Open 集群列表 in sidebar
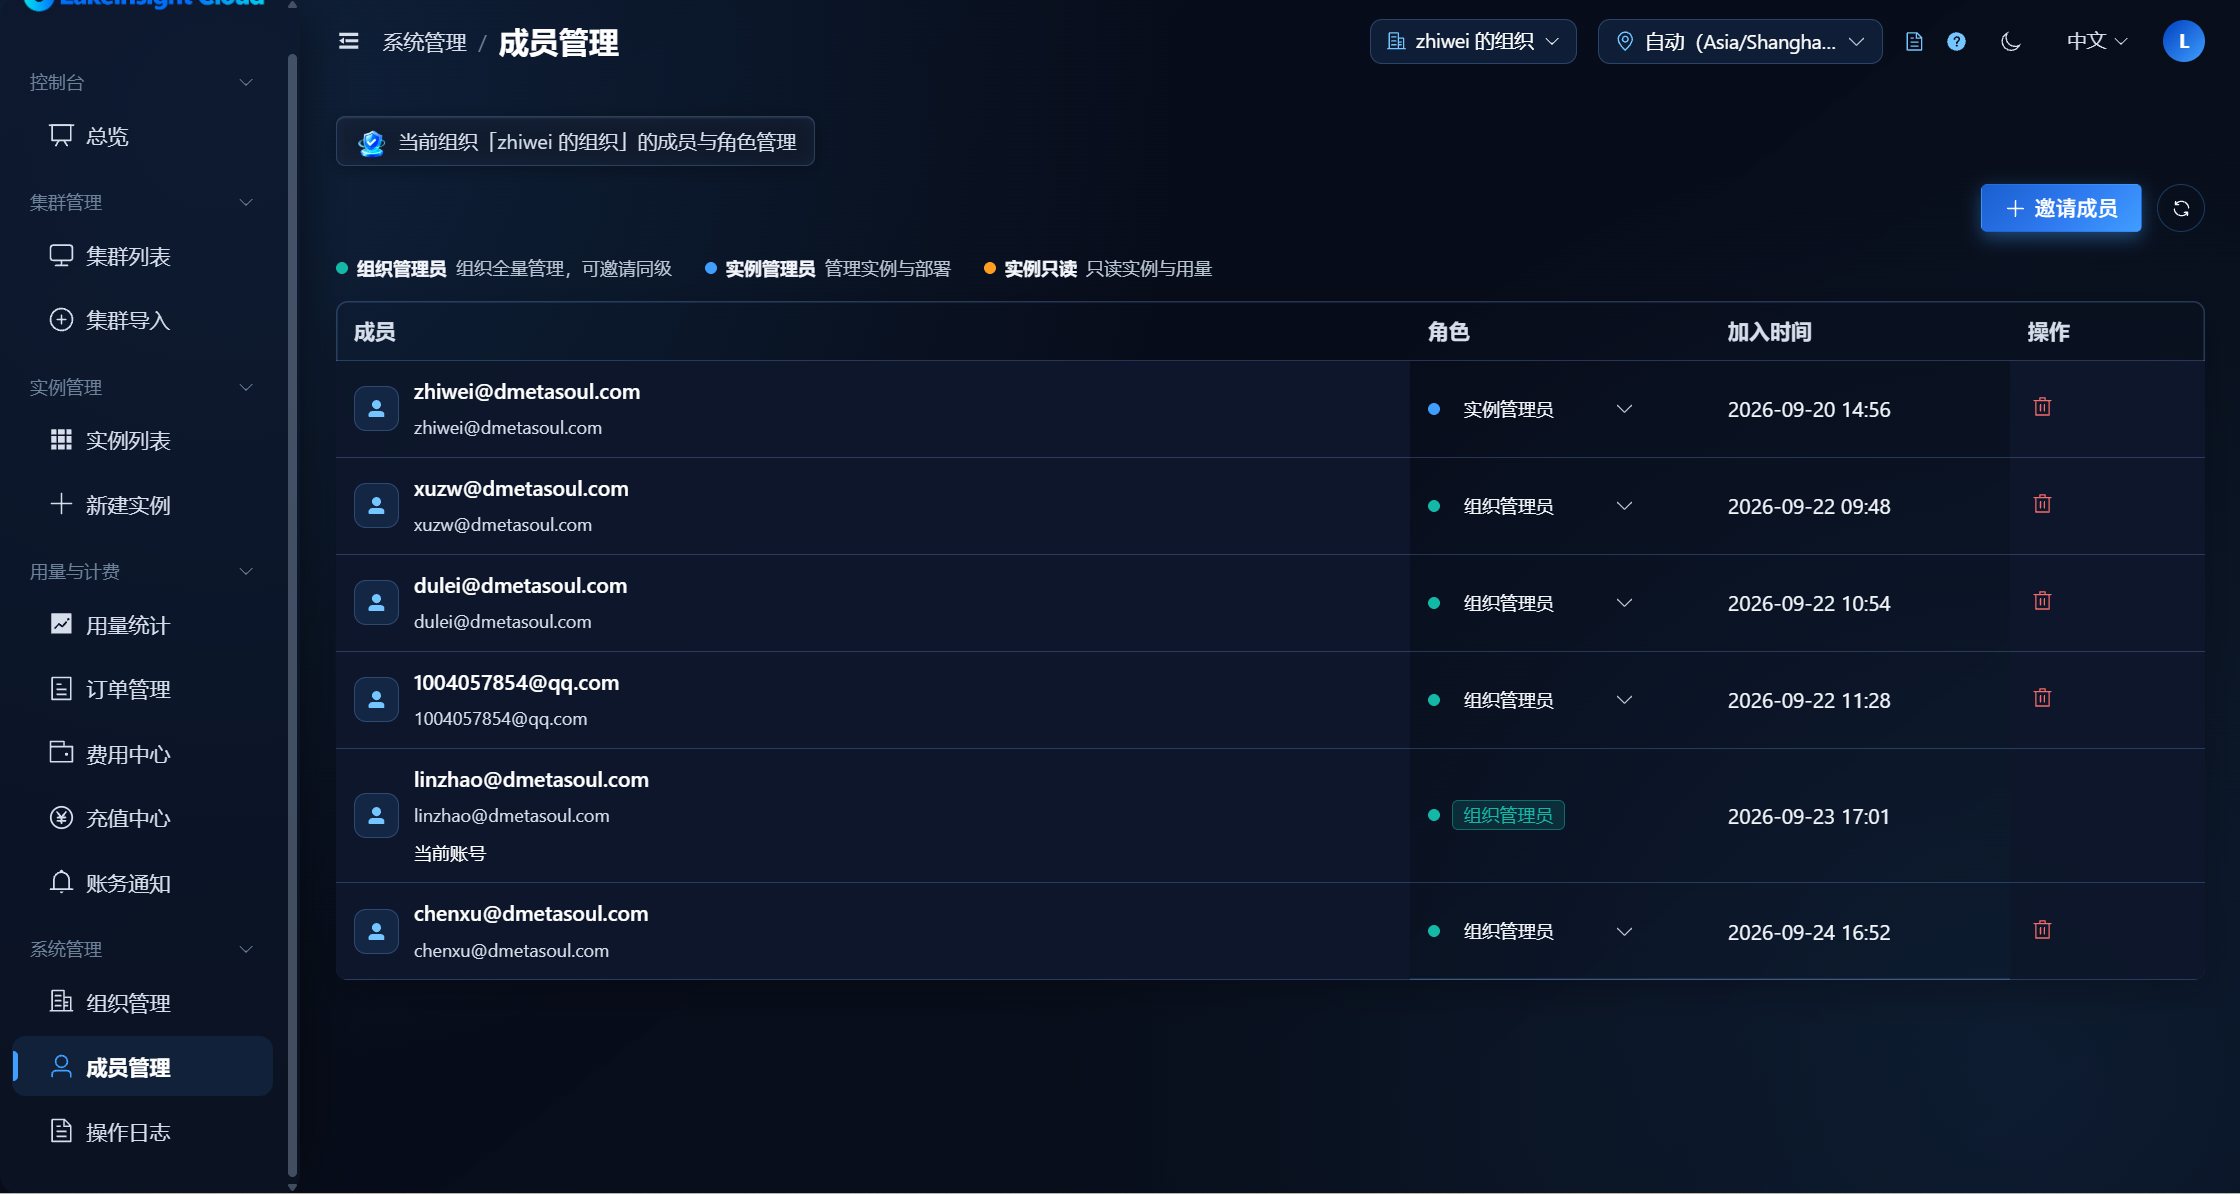Image resolution: width=2240 pixels, height=1194 pixels. [x=142, y=256]
